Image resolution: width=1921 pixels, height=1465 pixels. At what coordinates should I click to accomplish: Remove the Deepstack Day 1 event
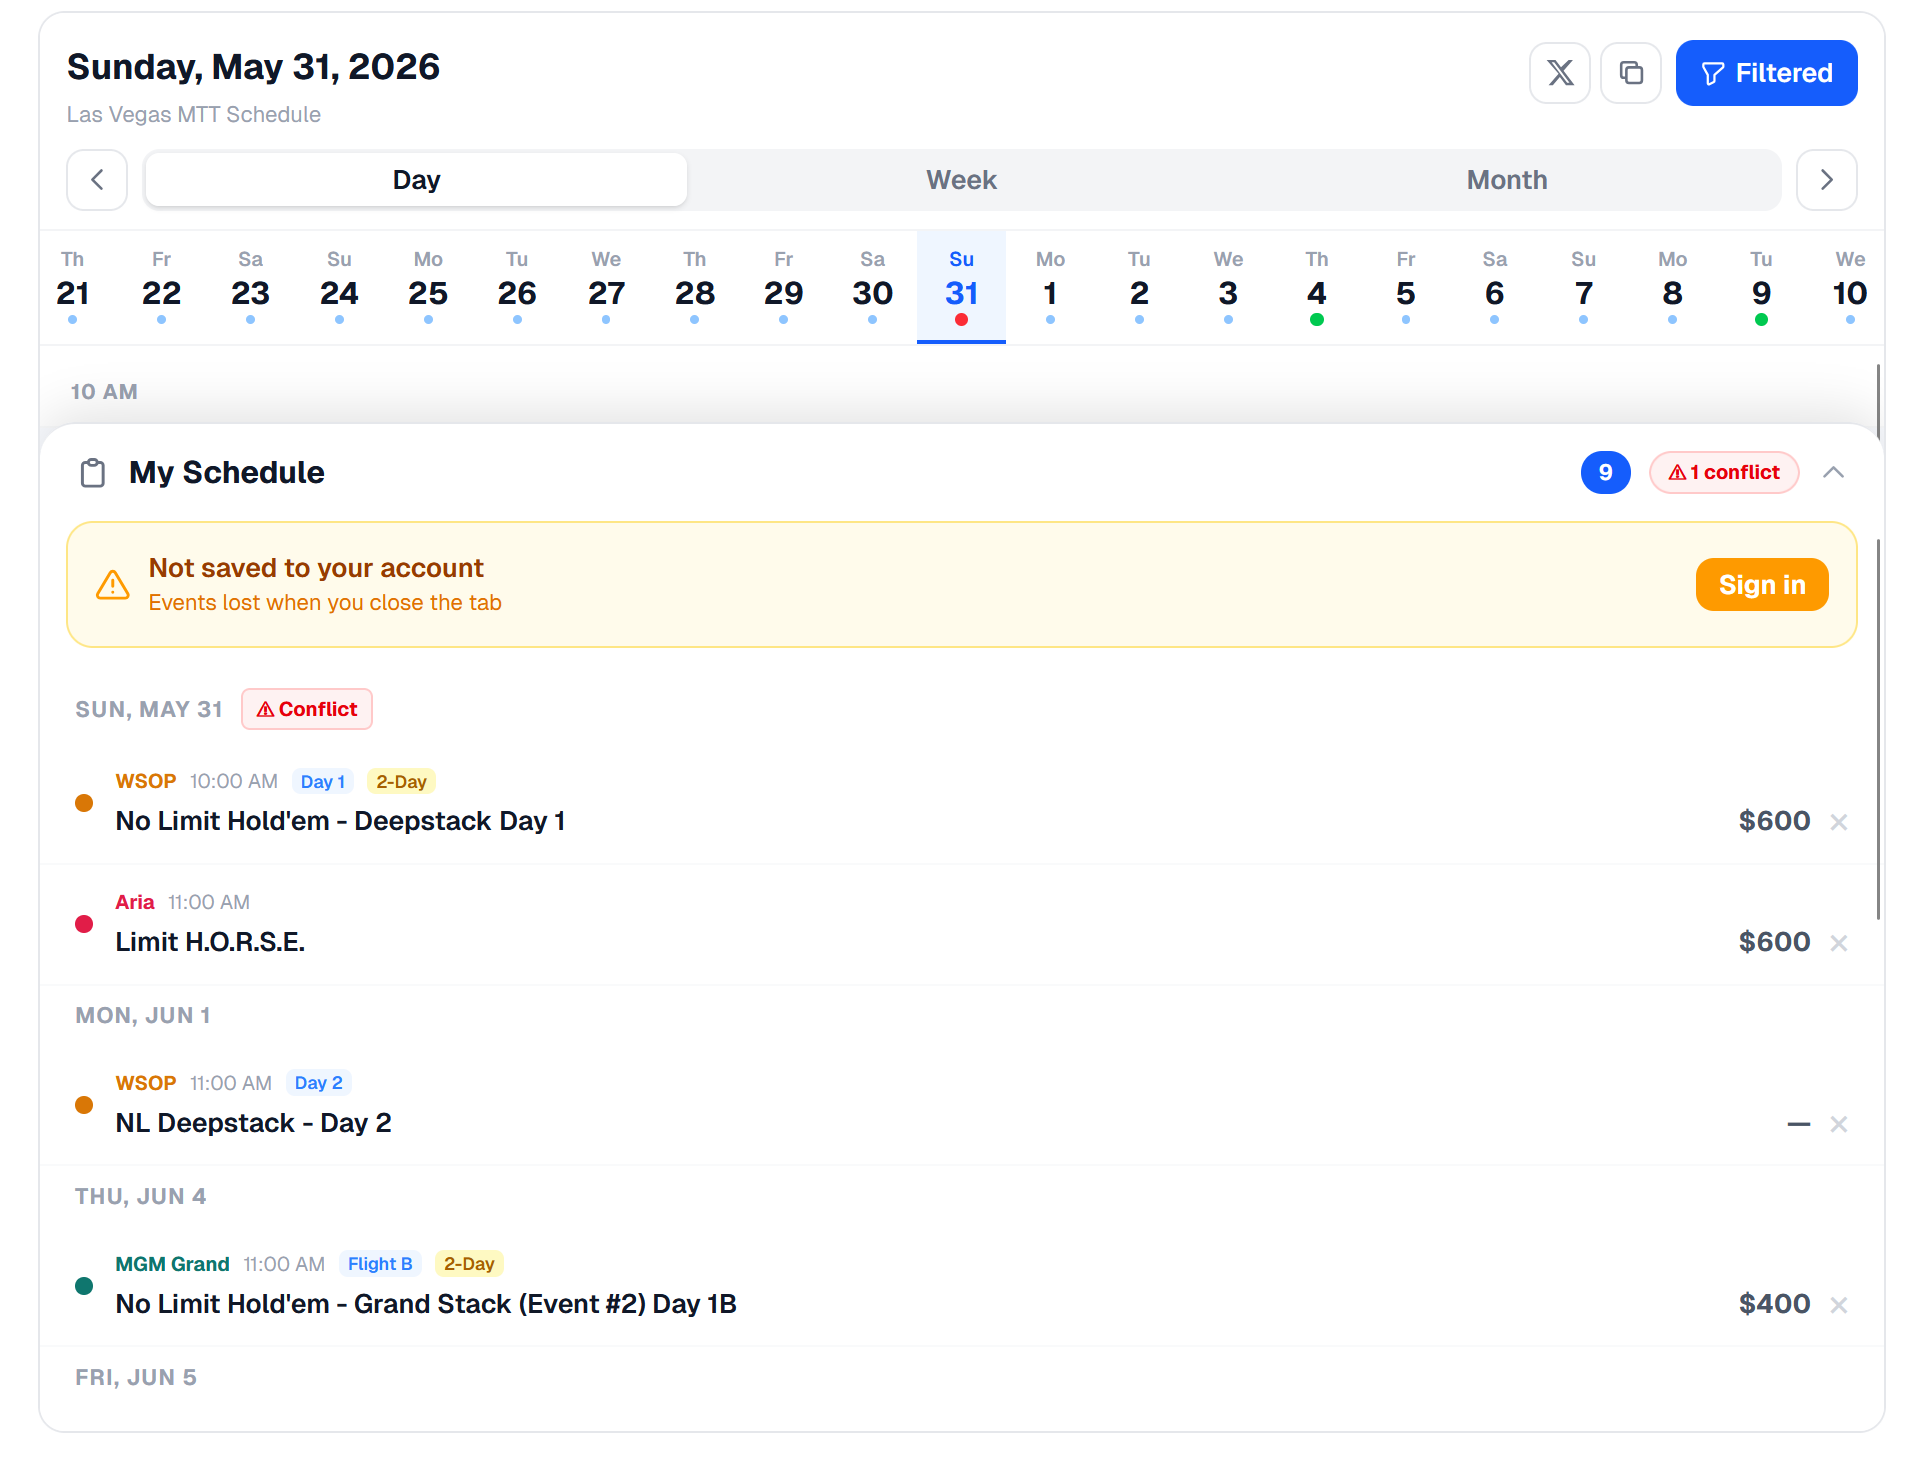[x=1838, y=822]
